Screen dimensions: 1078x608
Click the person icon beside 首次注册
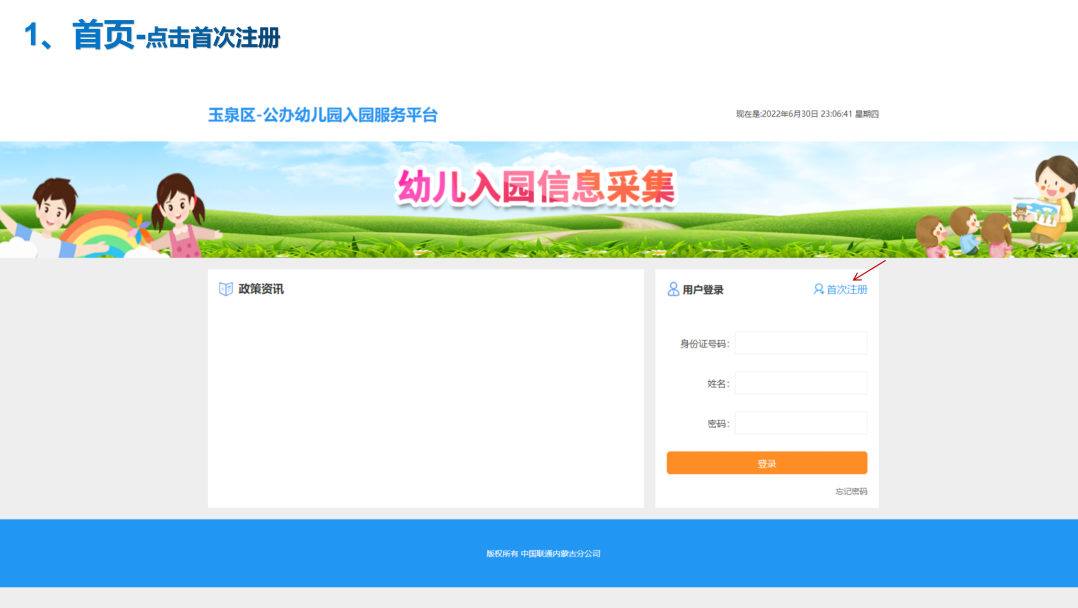point(819,289)
